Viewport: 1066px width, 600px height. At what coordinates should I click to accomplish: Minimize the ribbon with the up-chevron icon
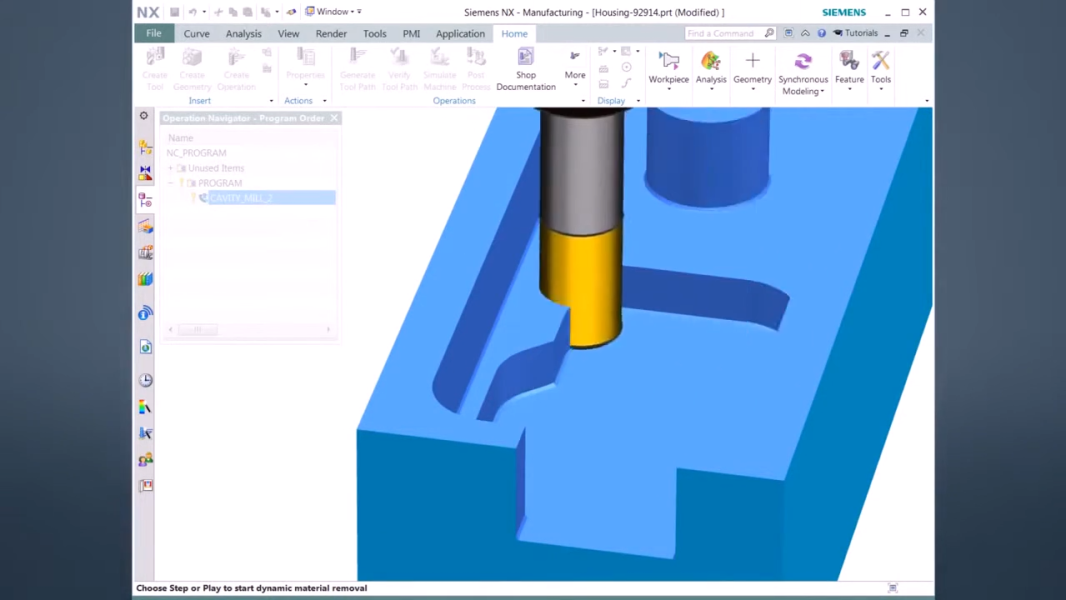coord(805,33)
